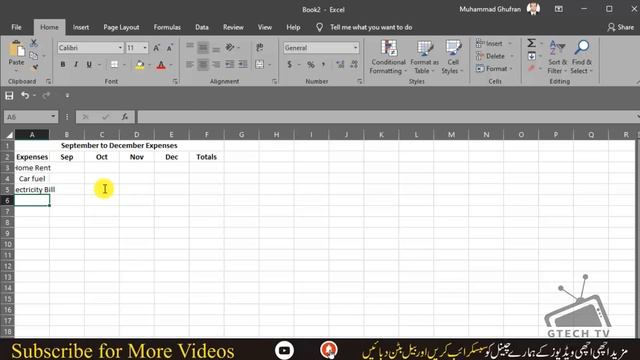
Task: Toggle Bold formatting
Action: pos(62,64)
